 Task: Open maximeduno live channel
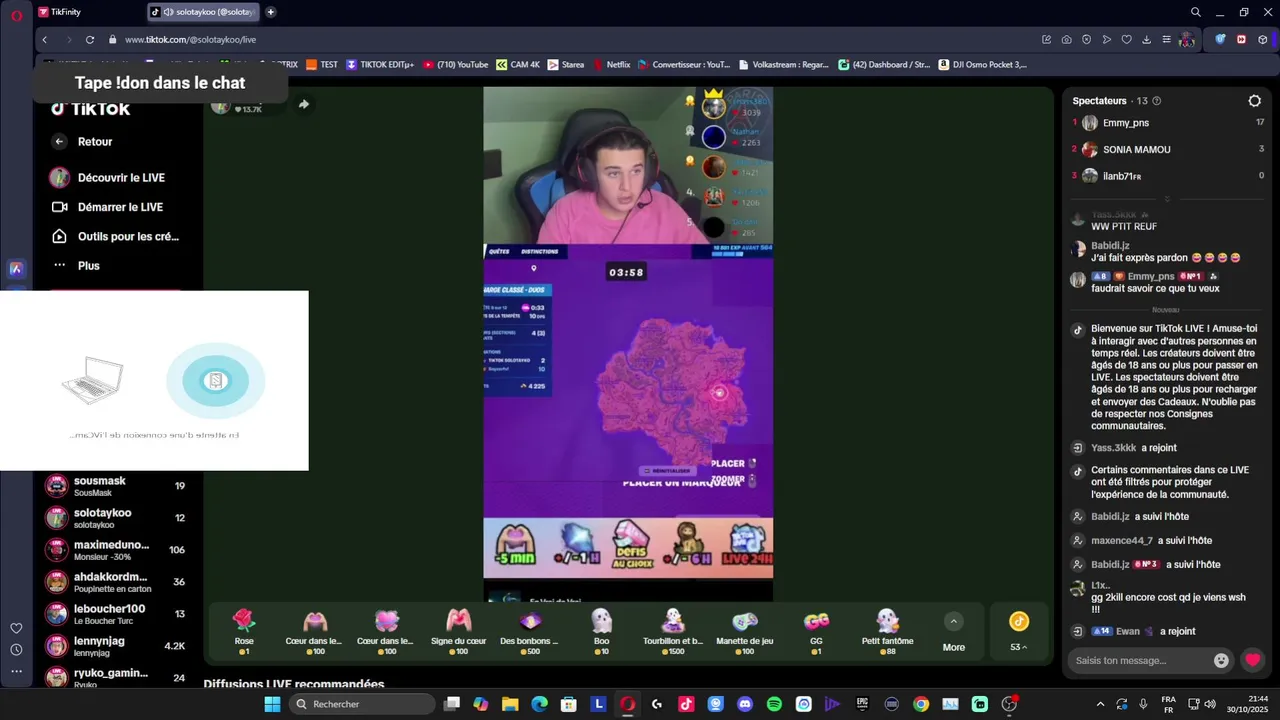(x=116, y=550)
